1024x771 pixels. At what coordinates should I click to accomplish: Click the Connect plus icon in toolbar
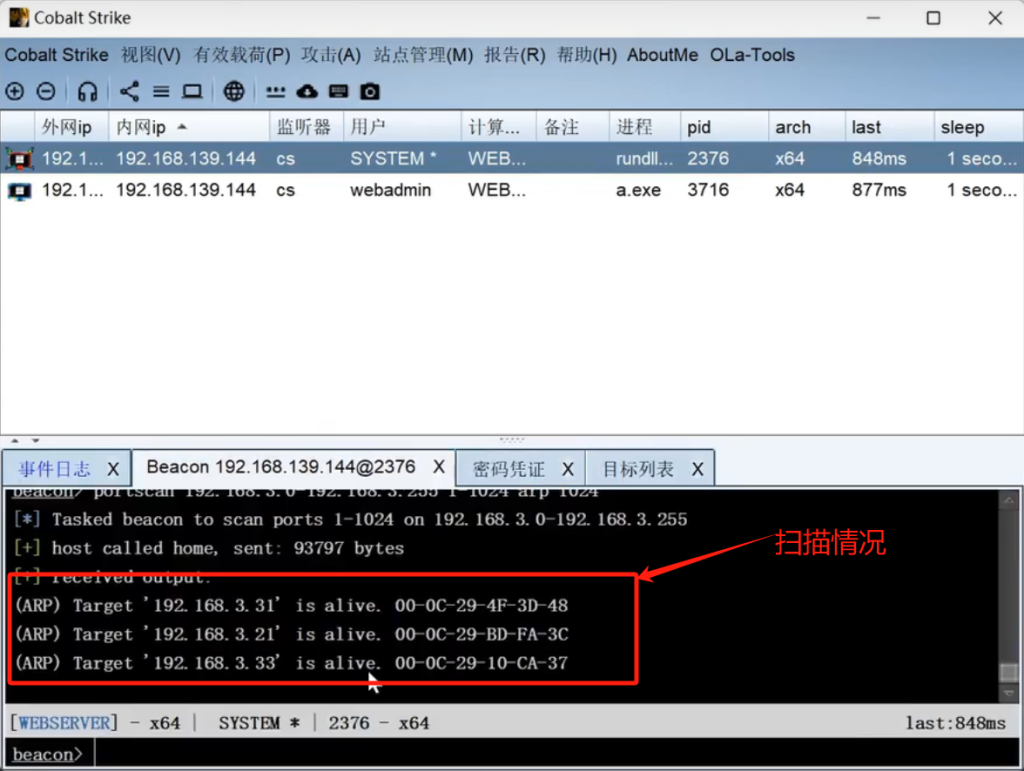[x=14, y=91]
